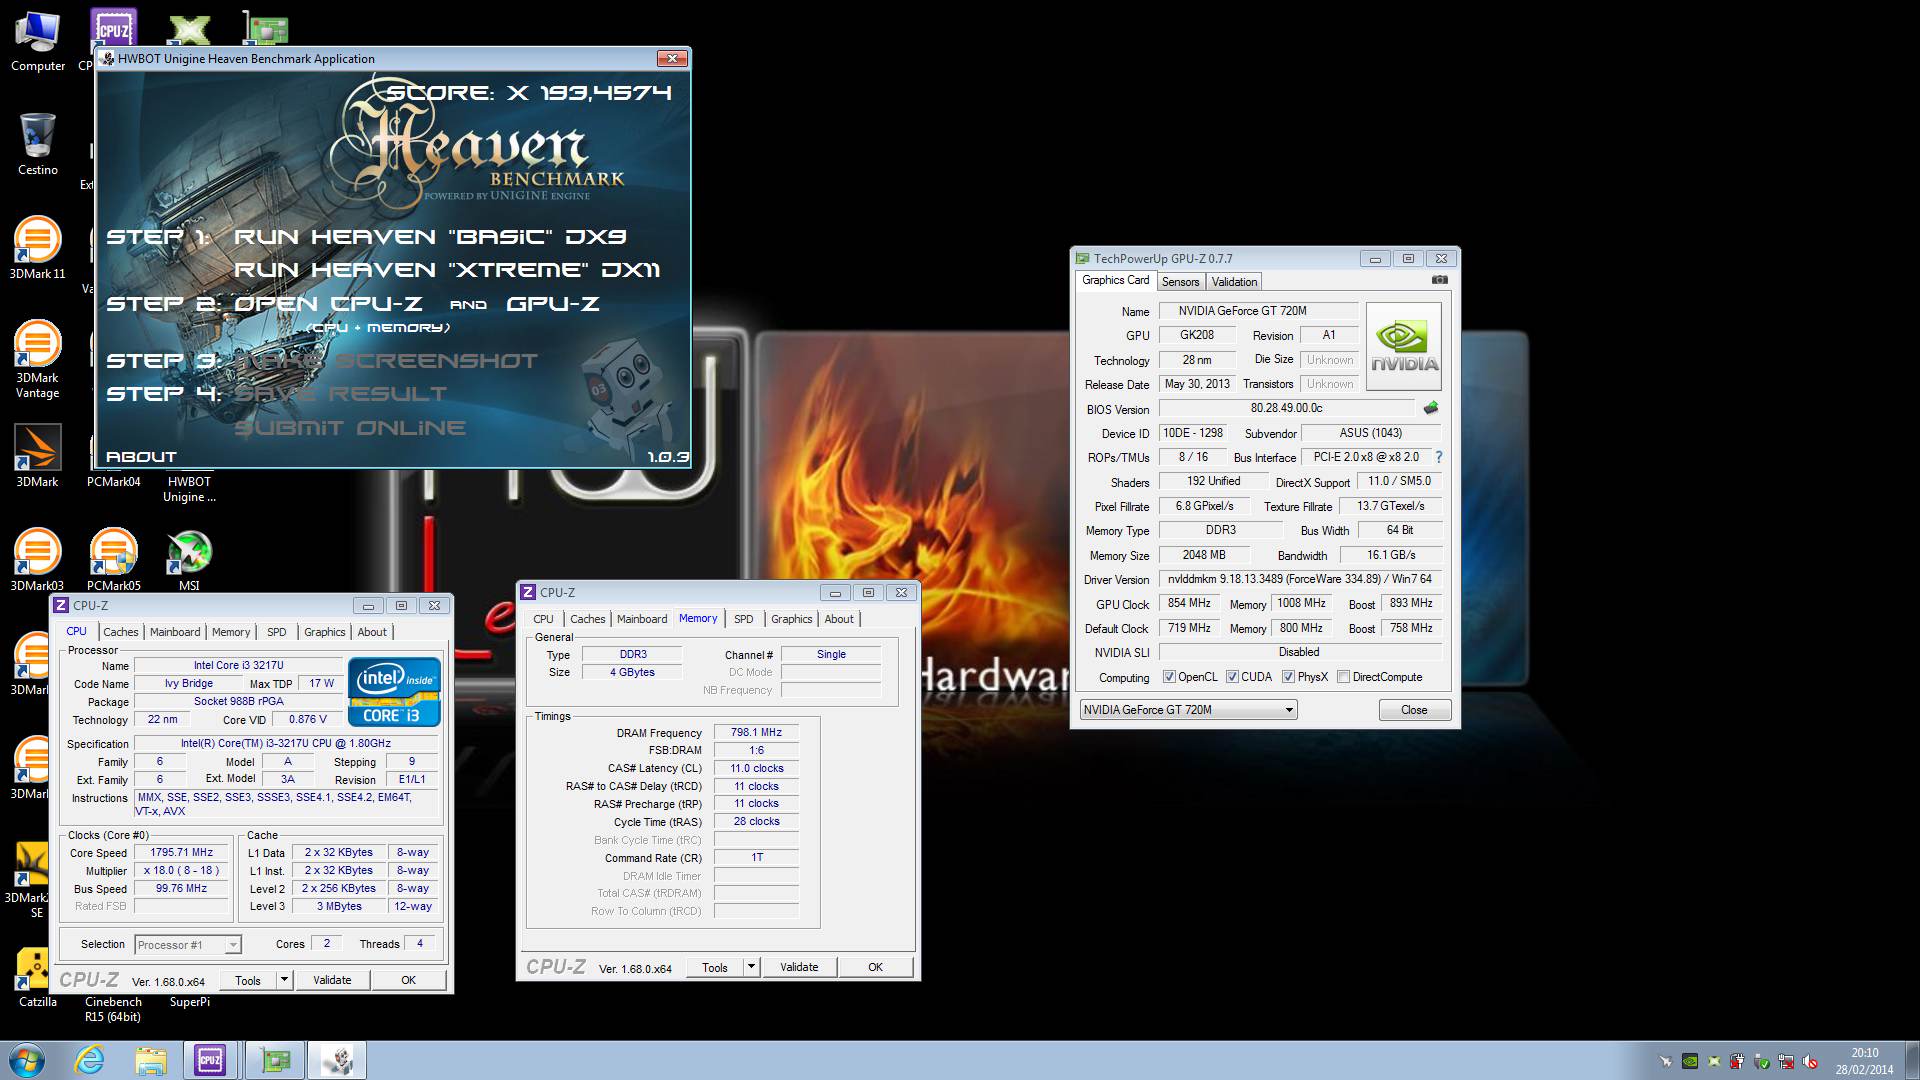Toggle the DirectCompute checkbox in GPU-Z

pos(1343,677)
